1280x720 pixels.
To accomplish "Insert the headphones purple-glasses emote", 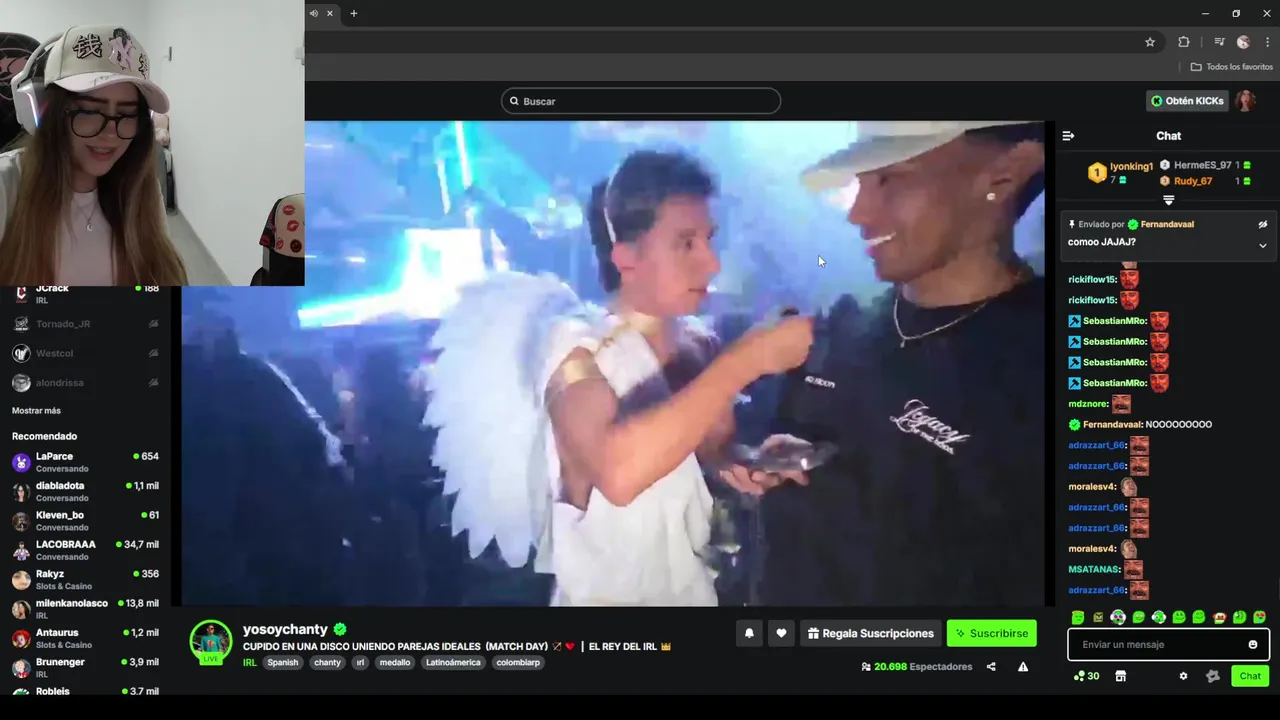I will (1118, 617).
